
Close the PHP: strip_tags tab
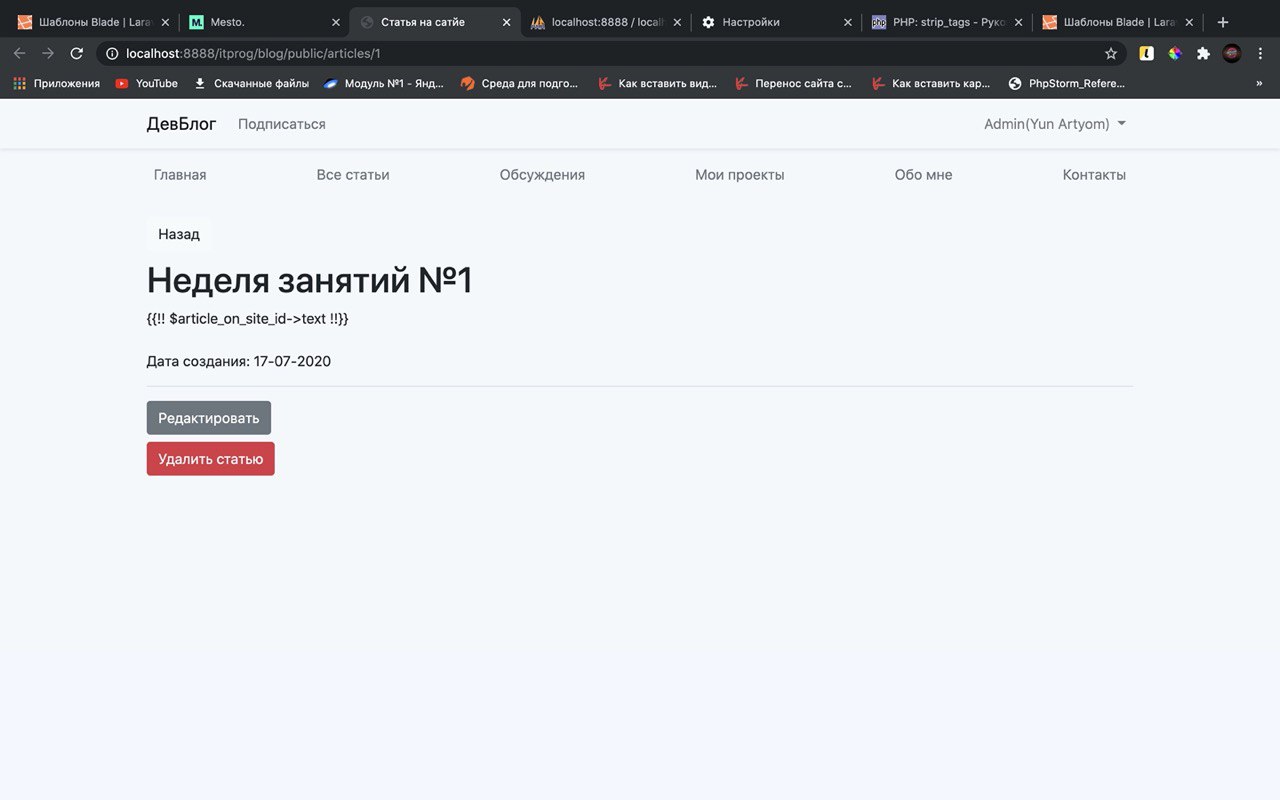1019,22
